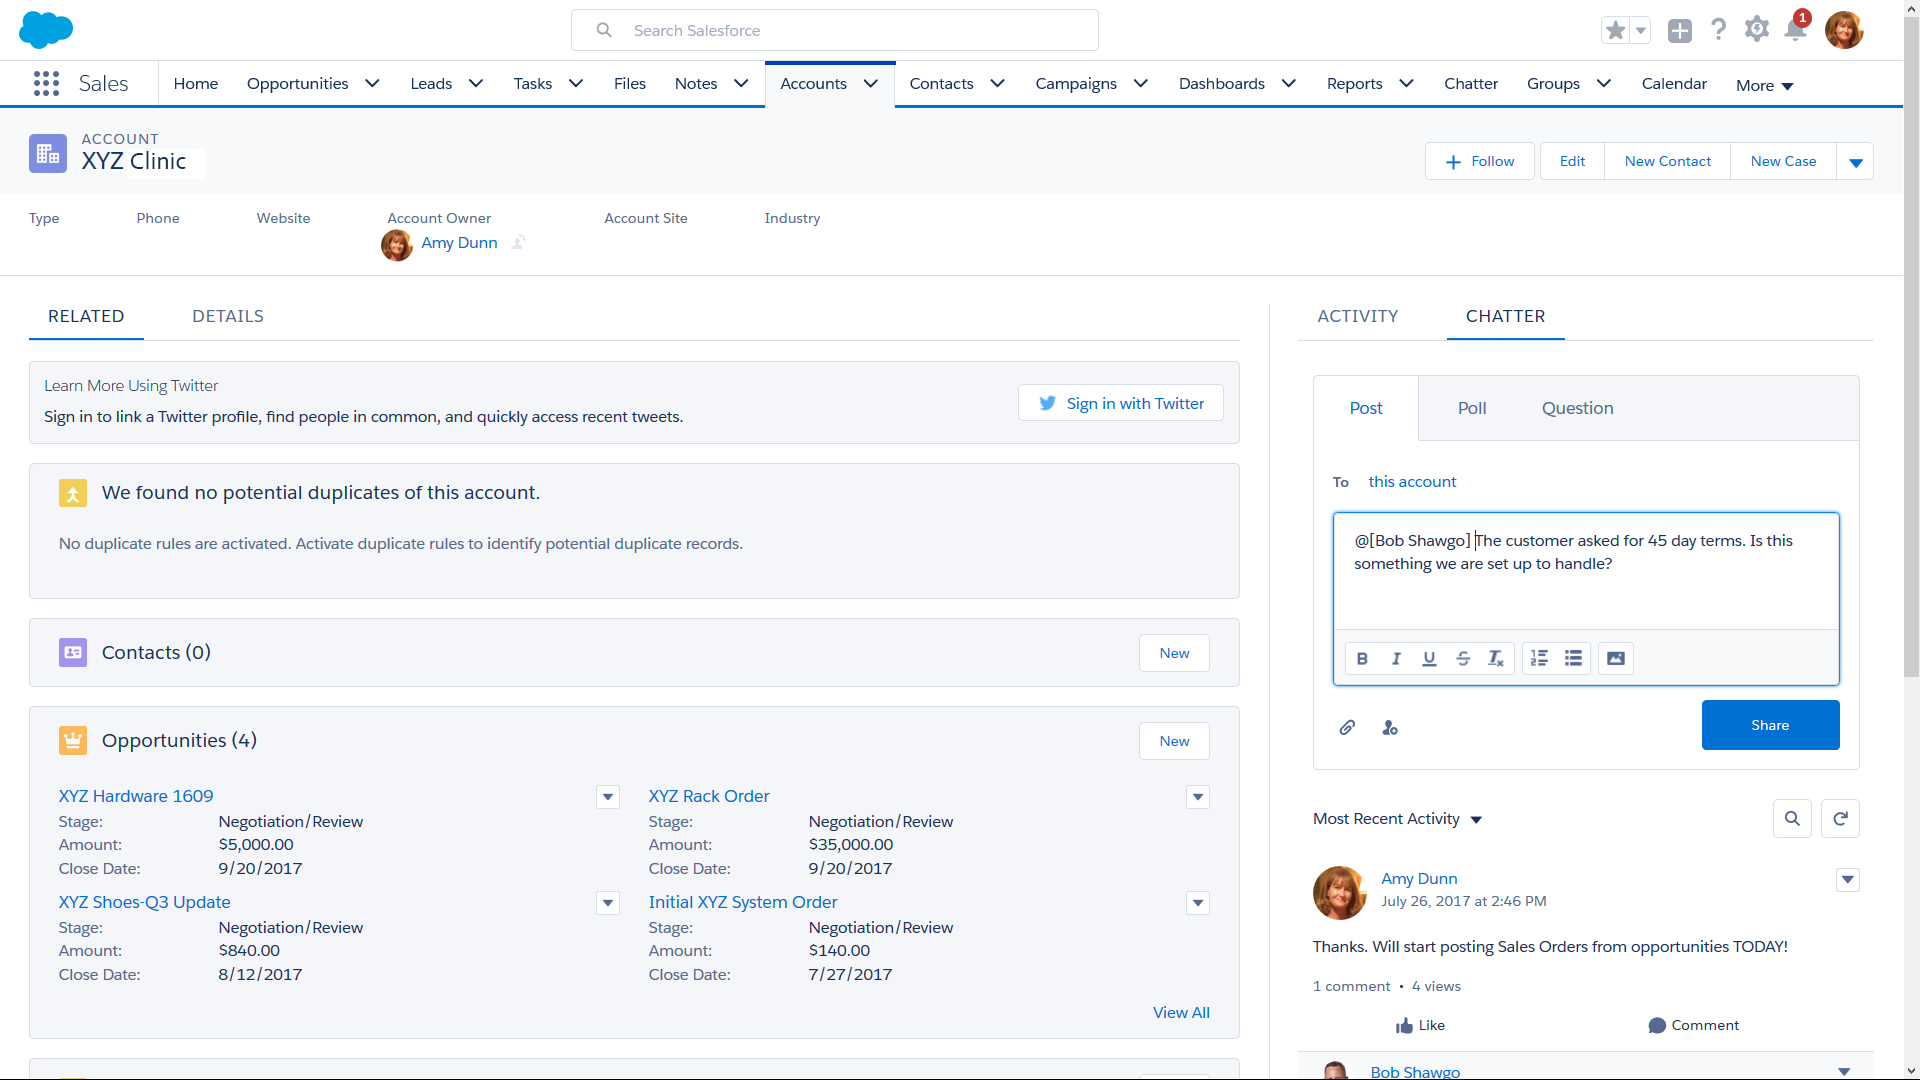Screen dimensions: 1920x1080
Task: Toggle the bulleted list formatting
Action: (1573, 658)
